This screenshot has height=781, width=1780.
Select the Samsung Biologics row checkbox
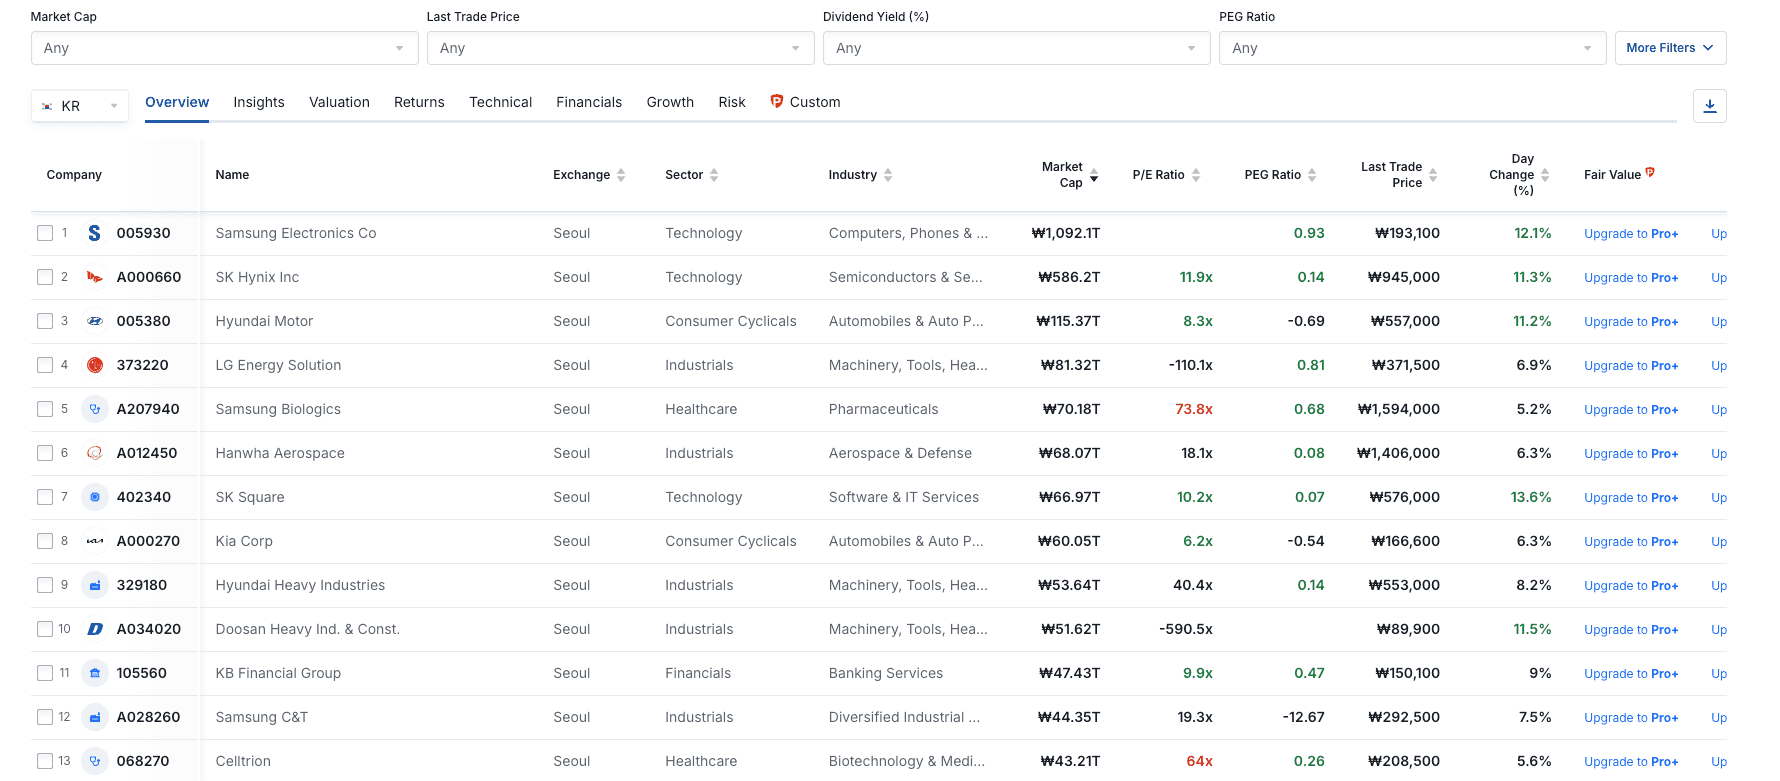[x=45, y=409]
